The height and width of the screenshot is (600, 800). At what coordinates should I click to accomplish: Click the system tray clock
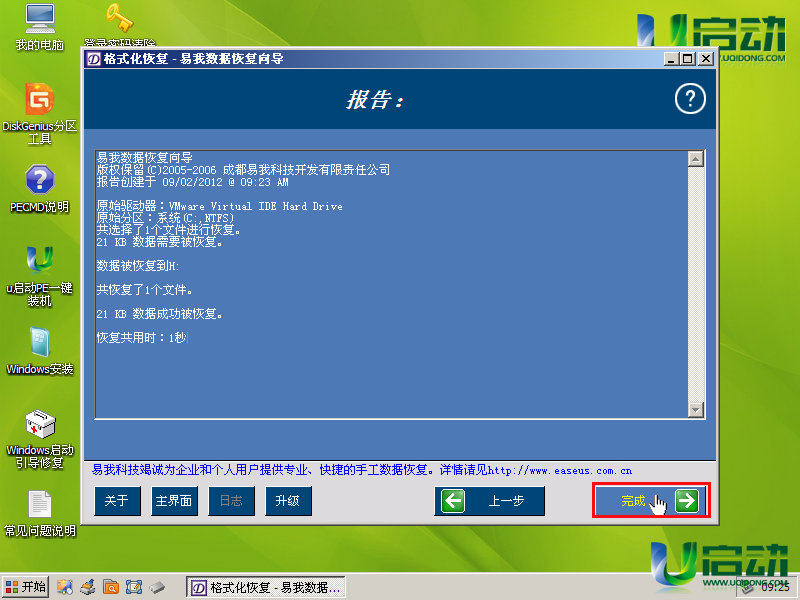pos(775,588)
